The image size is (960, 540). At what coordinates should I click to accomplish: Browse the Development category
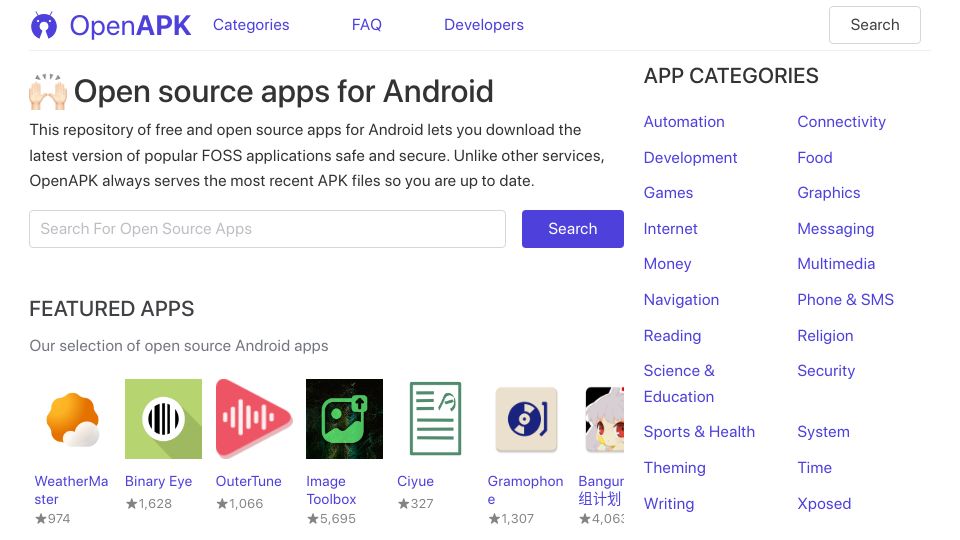[x=690, y=158]
